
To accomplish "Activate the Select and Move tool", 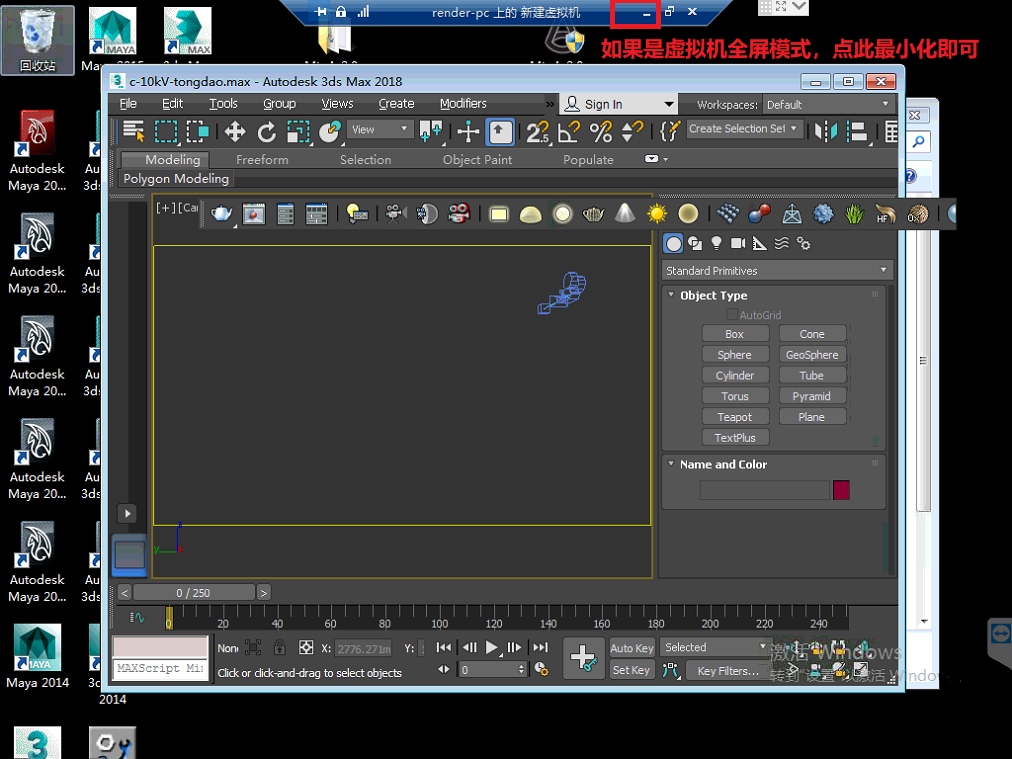I will click(x=235, y=132).
